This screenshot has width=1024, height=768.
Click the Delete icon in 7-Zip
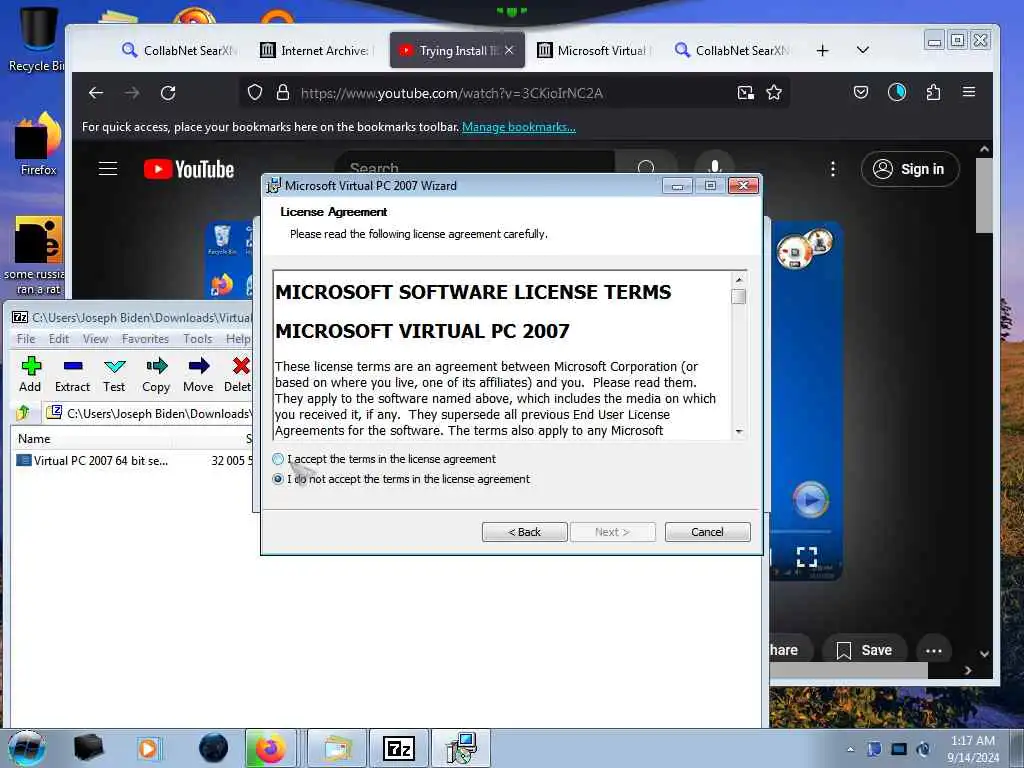(x=238, y=374)
